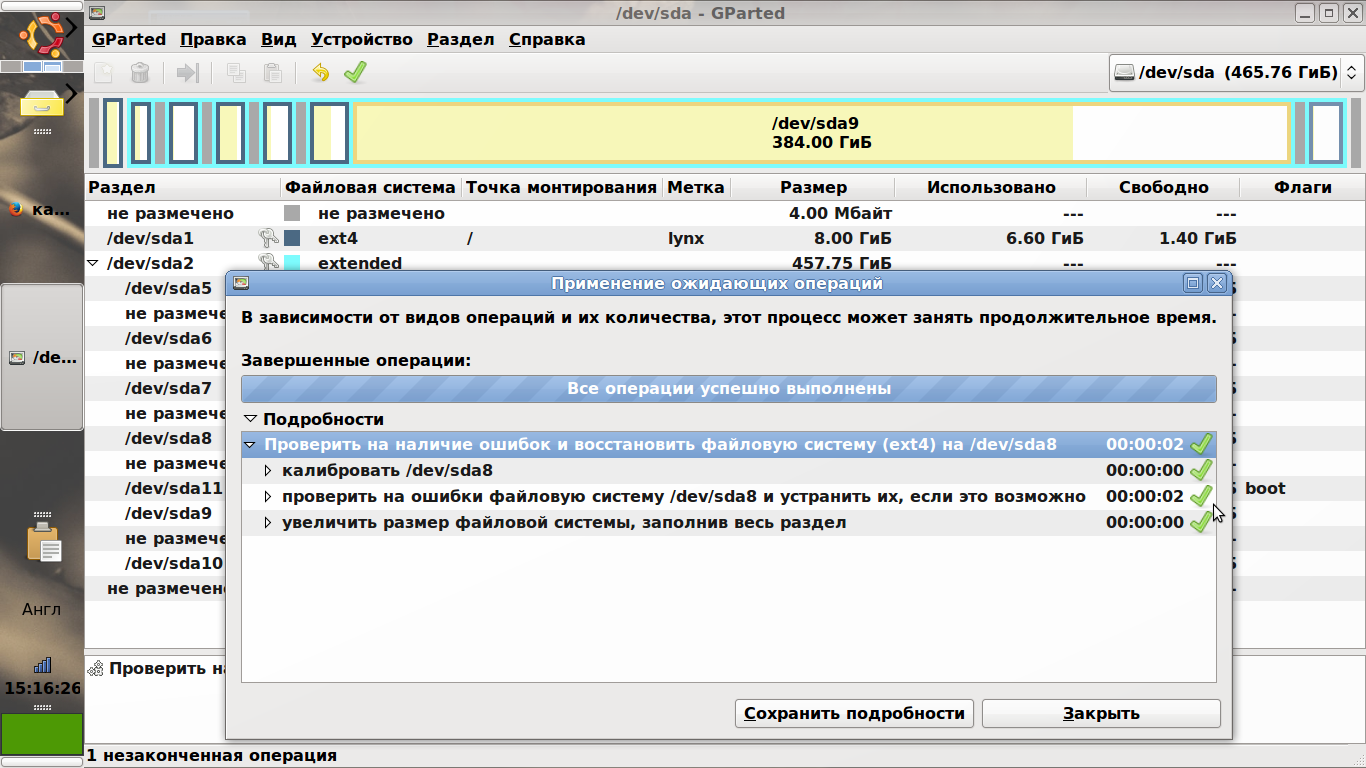Click the Англ keyboard layout indicator

(x=42, y=609)
